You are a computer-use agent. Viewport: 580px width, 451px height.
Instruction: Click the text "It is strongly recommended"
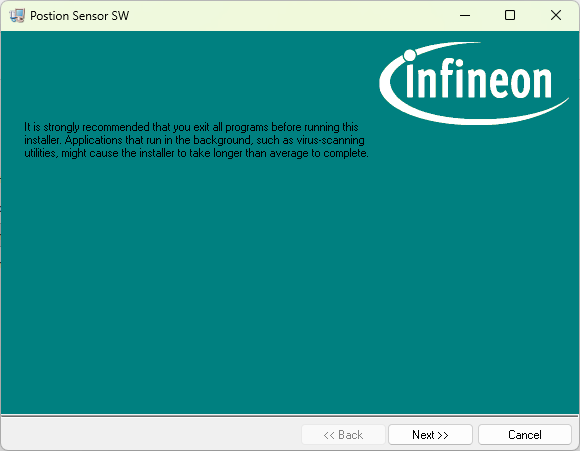[x=87, y=127]
